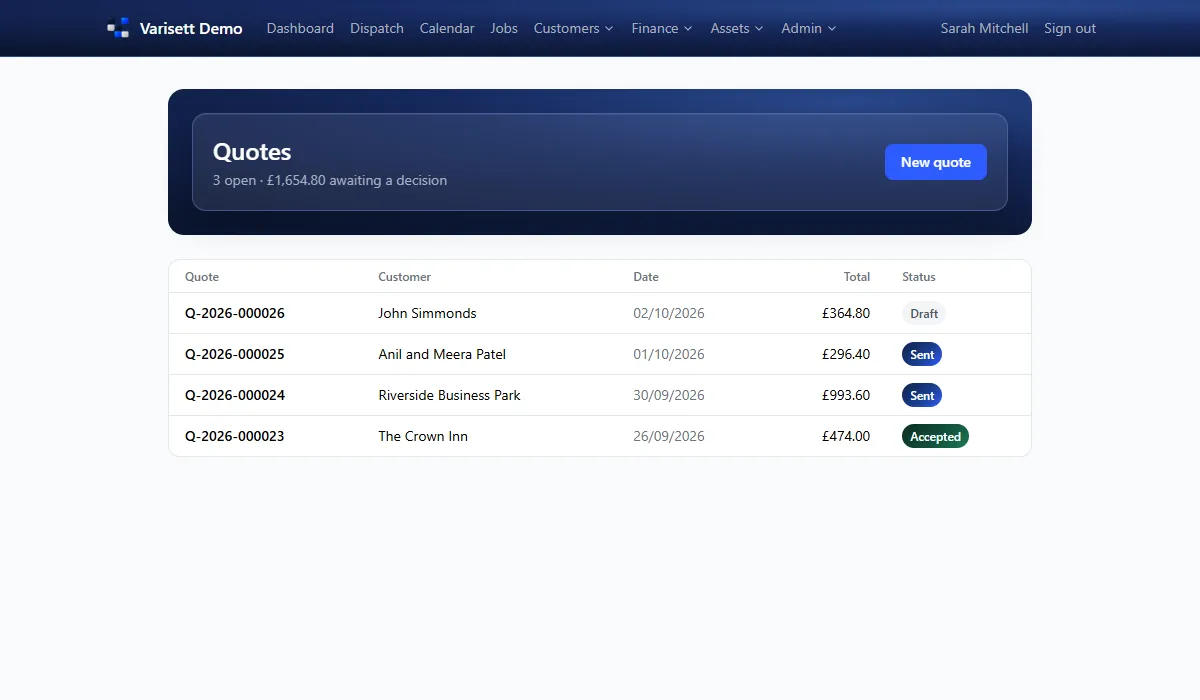This screenshot has width=1200, height=700.
Task: Click the '3 open · £1,654.80 awaiting a decision' summary
Action: click(x=330, y=180)
